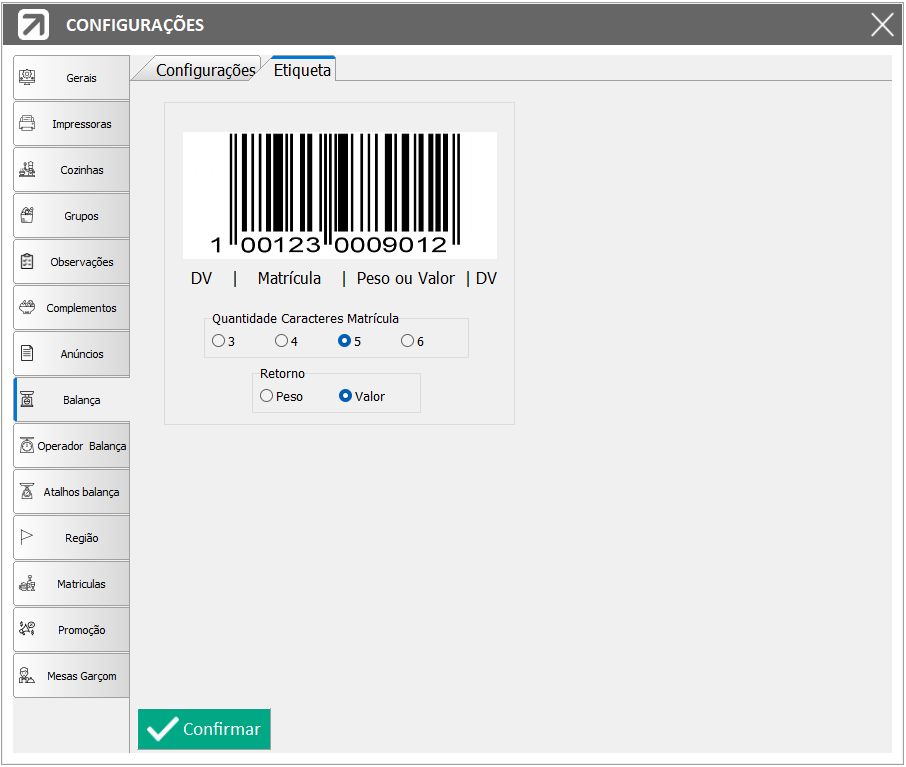Open the Mesas Garçom section
The height and width of the screenshot is (767, 906).
[72, 676]
